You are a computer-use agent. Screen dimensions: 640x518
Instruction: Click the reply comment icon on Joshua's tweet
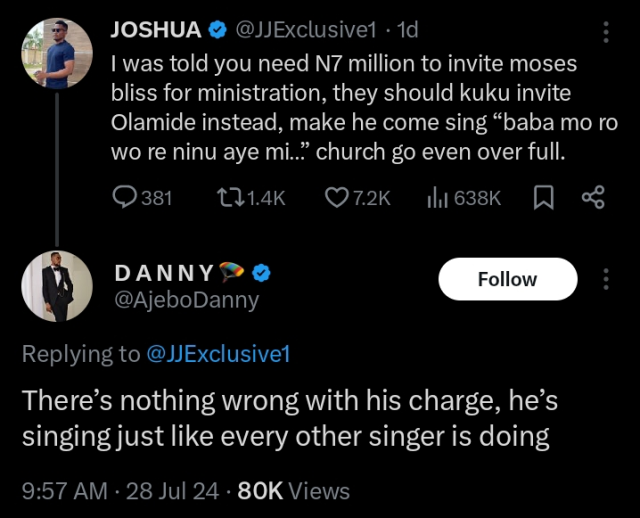pyautogui.click(x=123, y=198)
